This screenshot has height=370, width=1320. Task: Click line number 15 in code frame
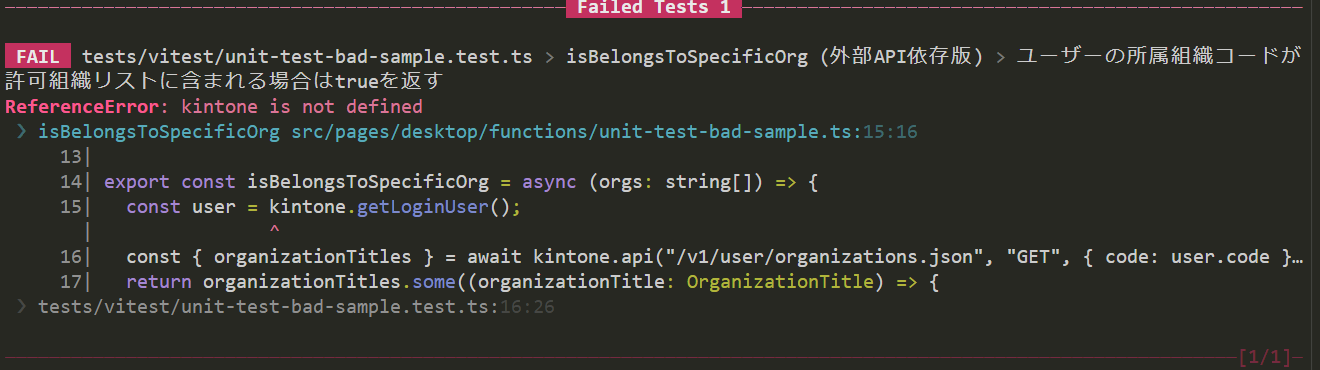[x=70, y=207]
